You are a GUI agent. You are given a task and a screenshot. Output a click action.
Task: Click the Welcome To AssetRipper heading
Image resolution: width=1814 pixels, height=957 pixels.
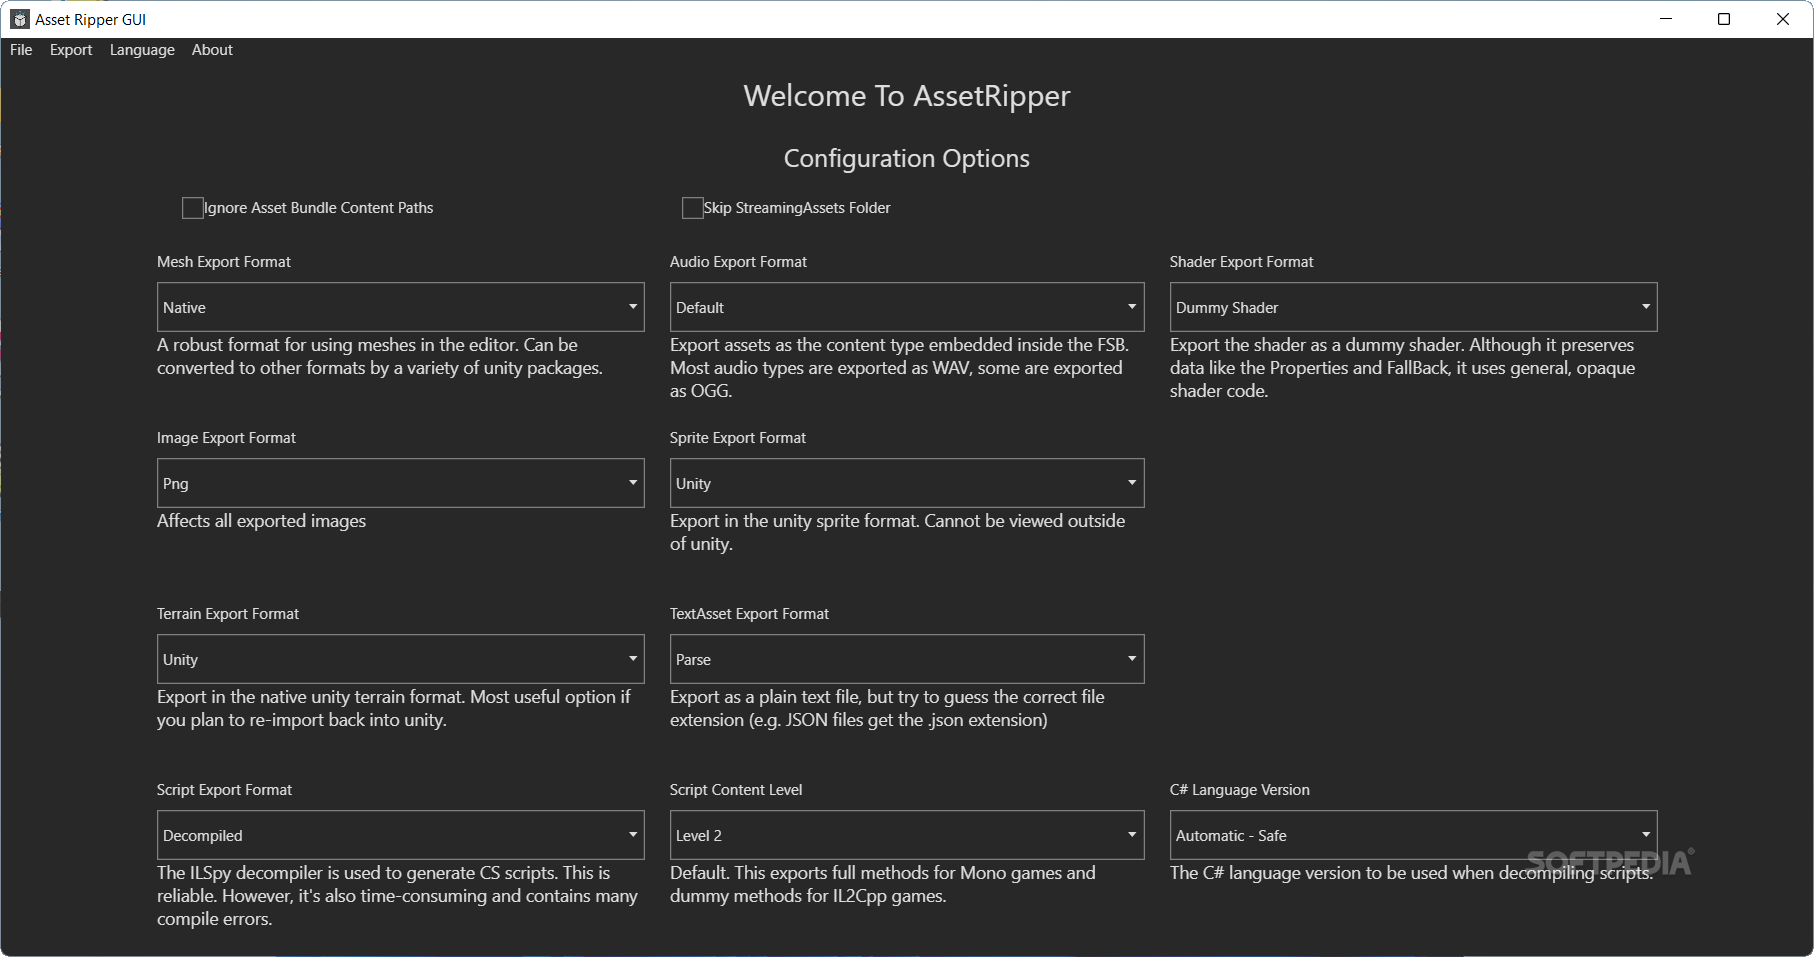(907, 96)
